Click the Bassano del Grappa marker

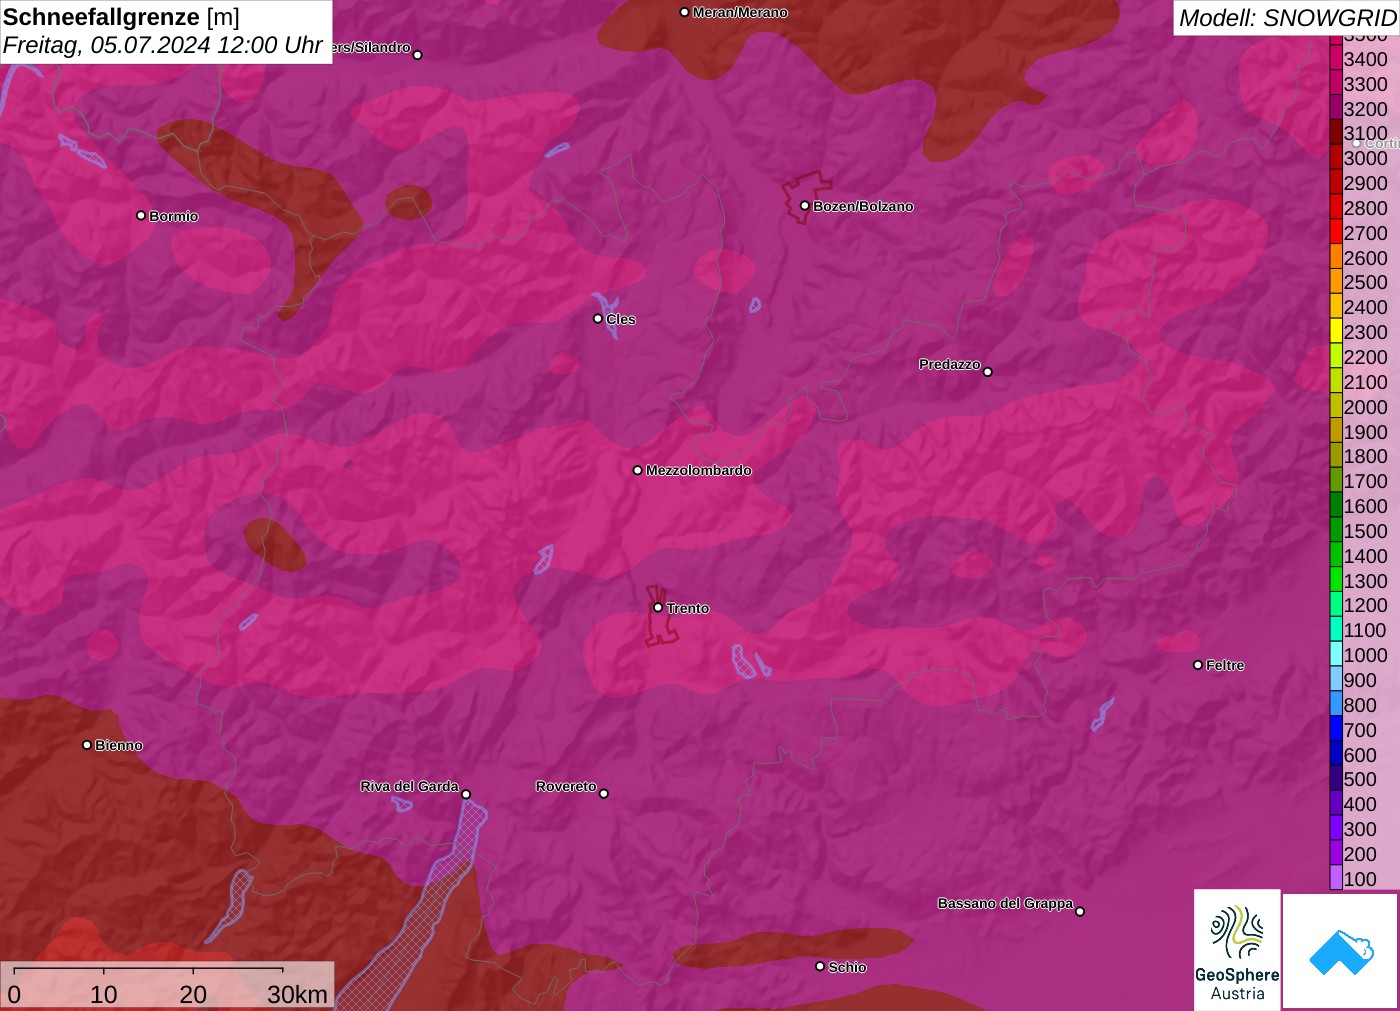click(1080, 911)
